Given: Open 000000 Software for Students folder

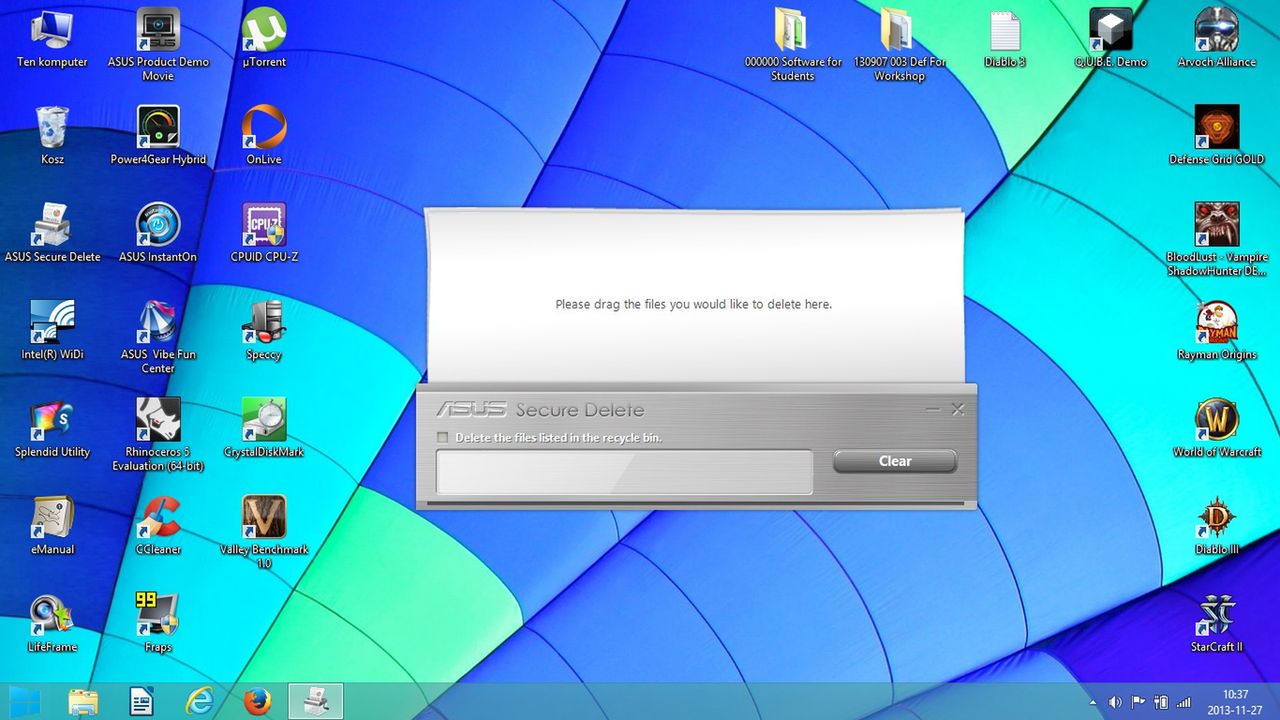Looking at the screenshot, I should click(793, 45).
